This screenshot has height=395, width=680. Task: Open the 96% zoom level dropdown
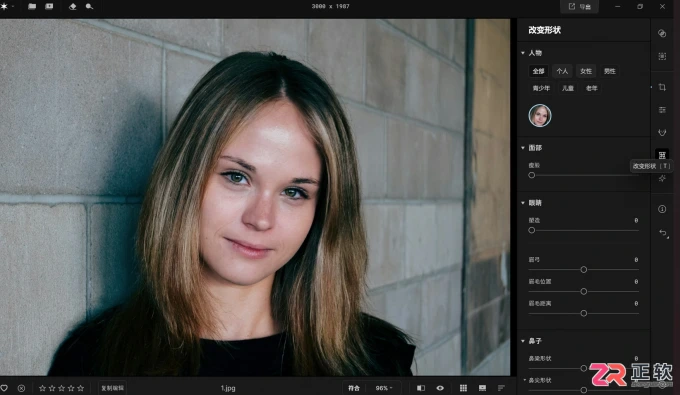[384, 388]
